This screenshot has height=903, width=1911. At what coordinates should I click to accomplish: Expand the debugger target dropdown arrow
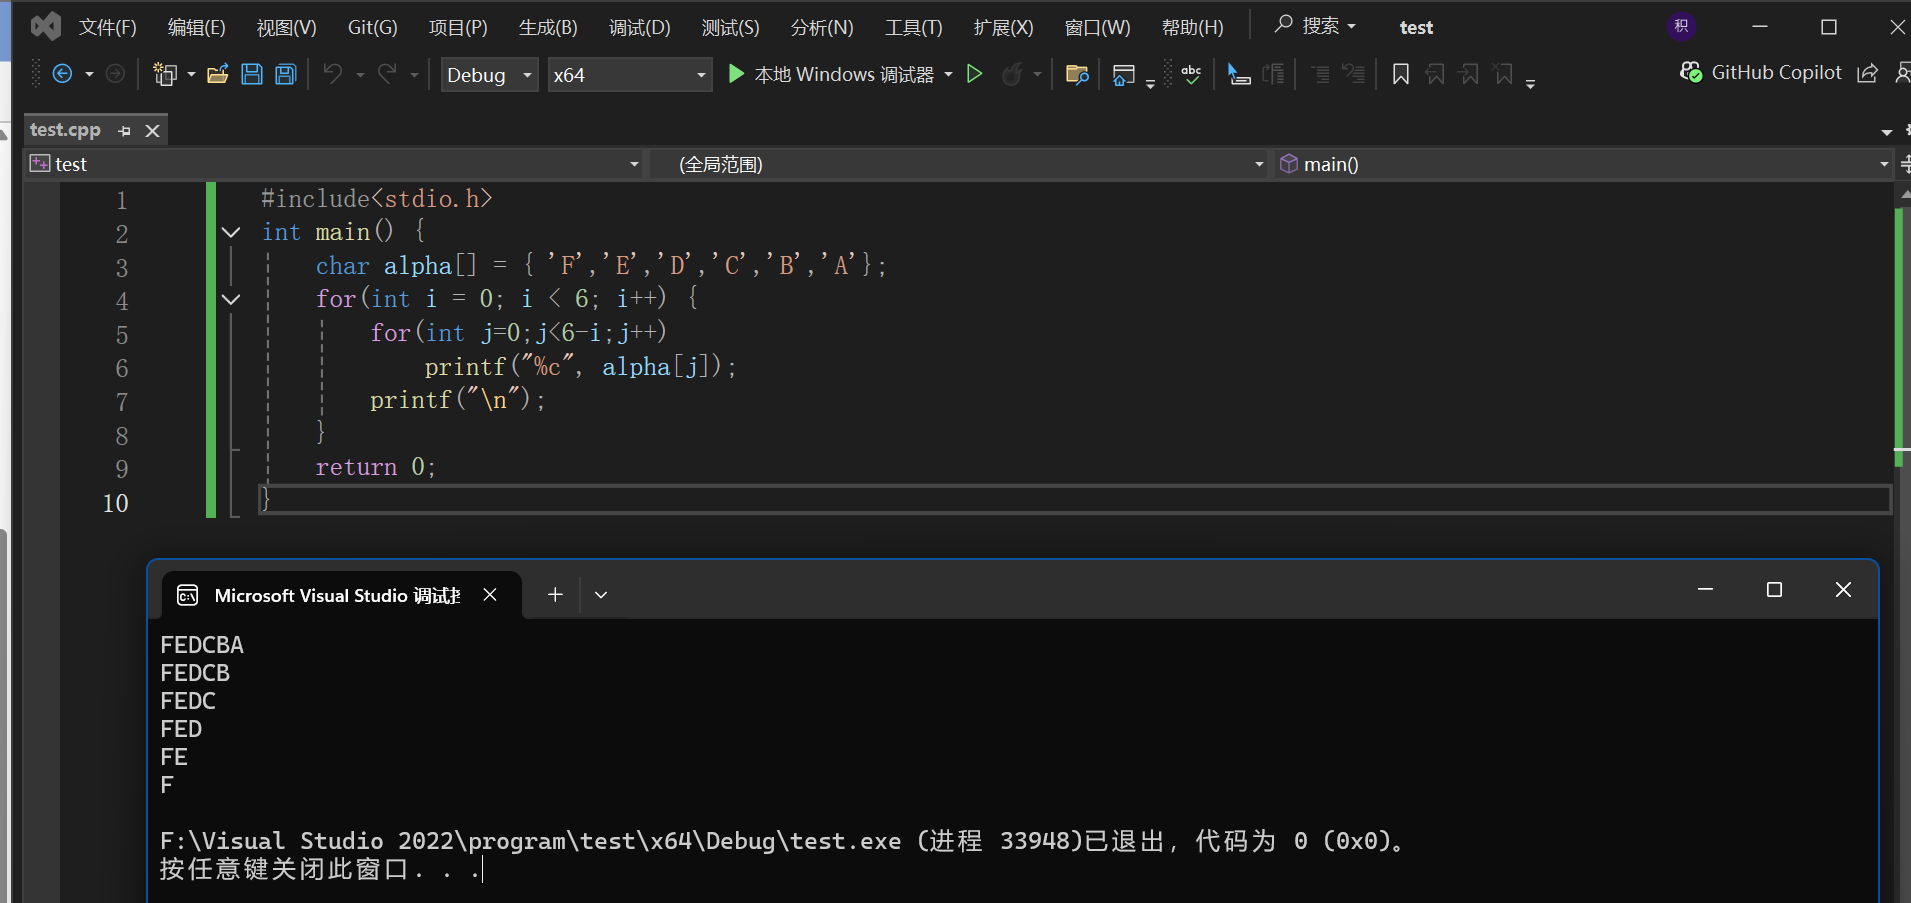[948, 75]
